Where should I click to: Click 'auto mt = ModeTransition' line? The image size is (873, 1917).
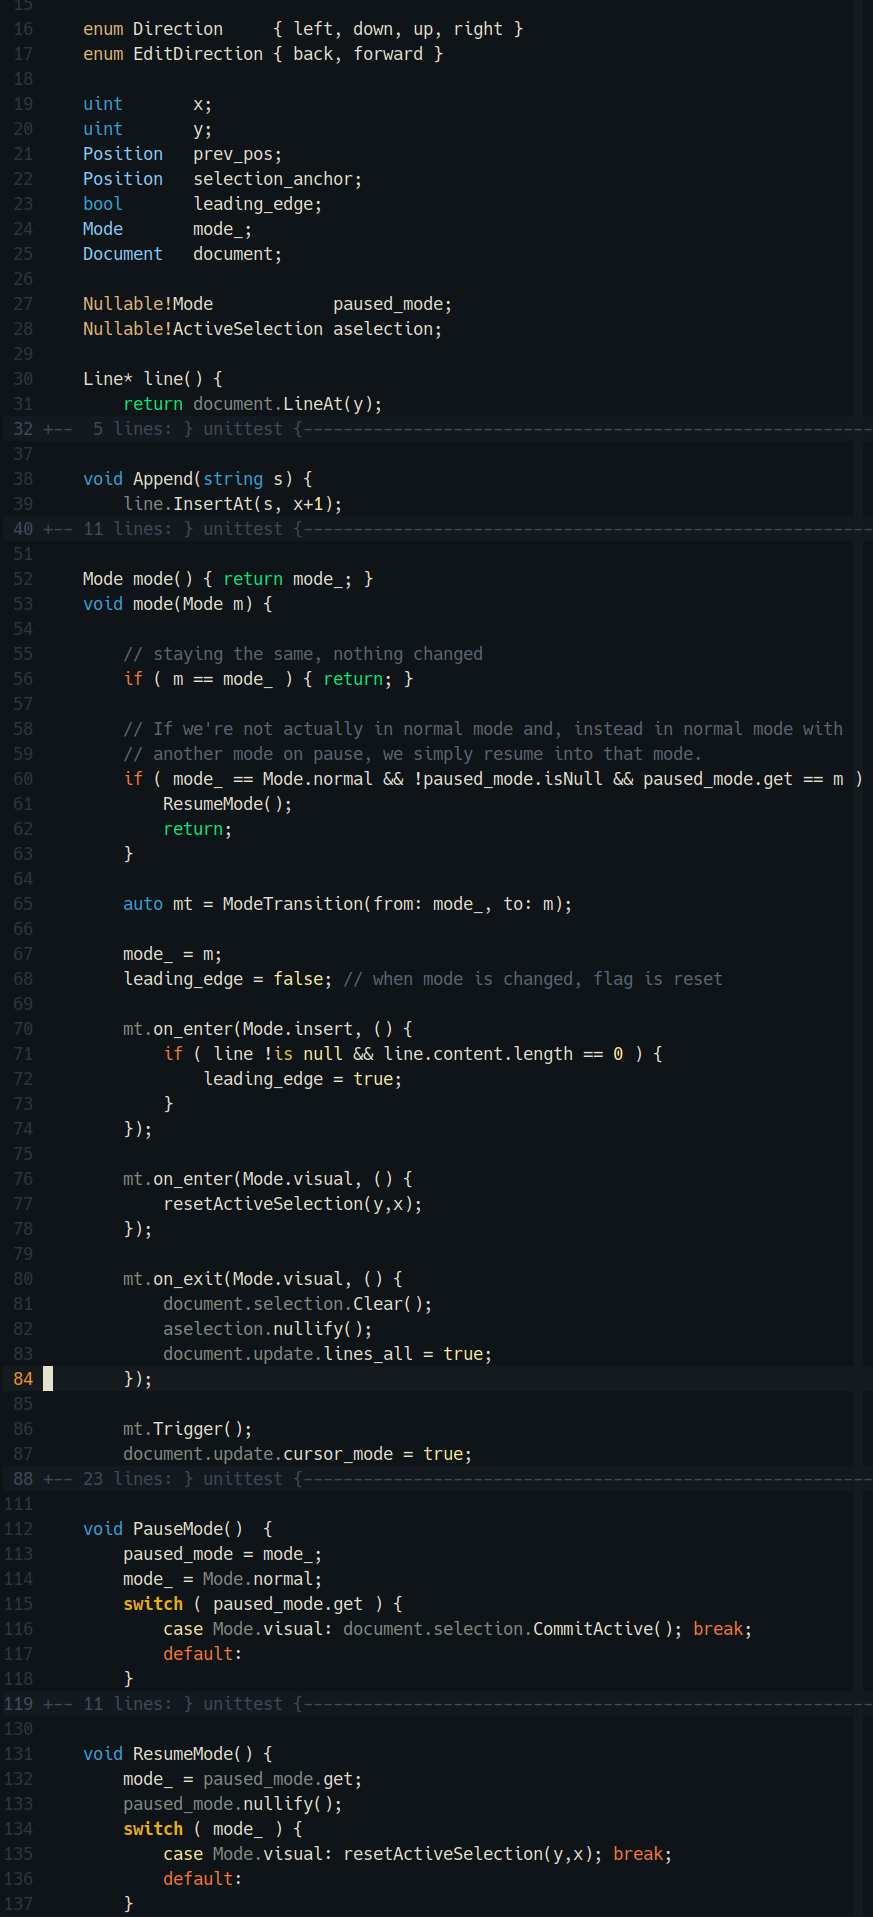point(348,904)
